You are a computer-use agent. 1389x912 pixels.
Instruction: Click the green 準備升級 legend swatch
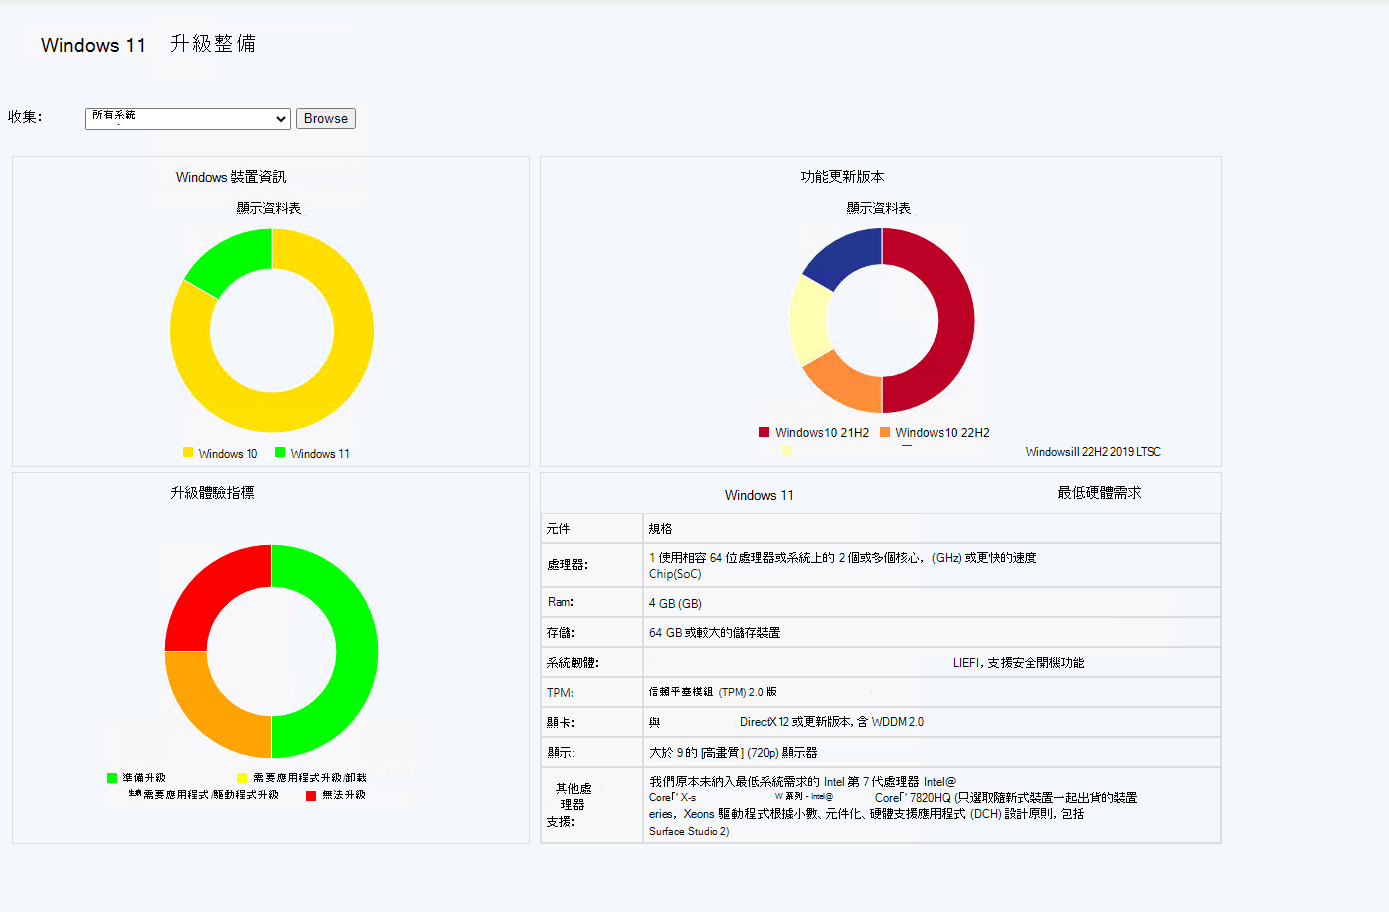point(112,778)
